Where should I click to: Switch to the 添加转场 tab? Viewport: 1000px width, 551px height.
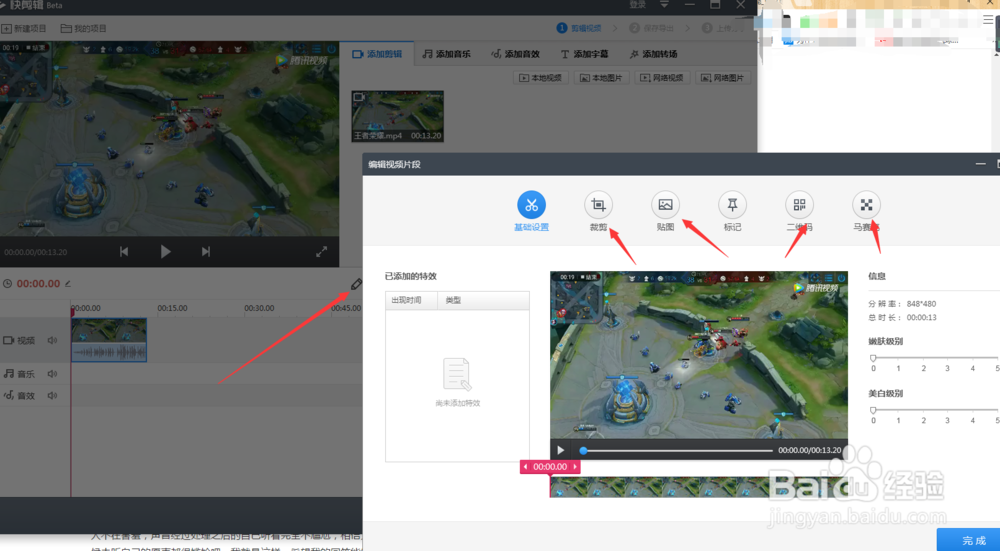point(653,54)
